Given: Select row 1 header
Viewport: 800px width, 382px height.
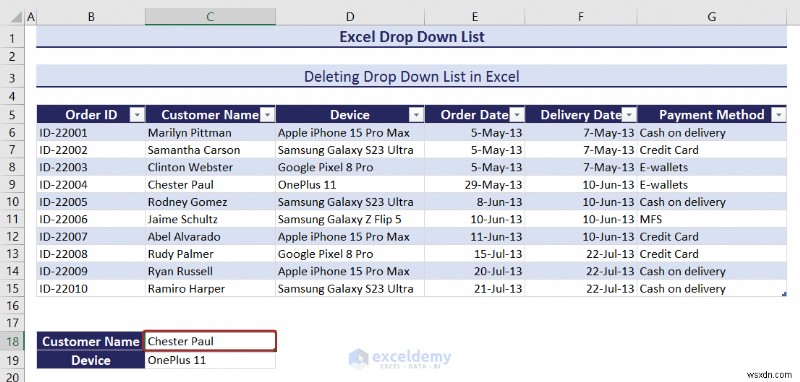Looking at the screenshot, I should 12,38.
